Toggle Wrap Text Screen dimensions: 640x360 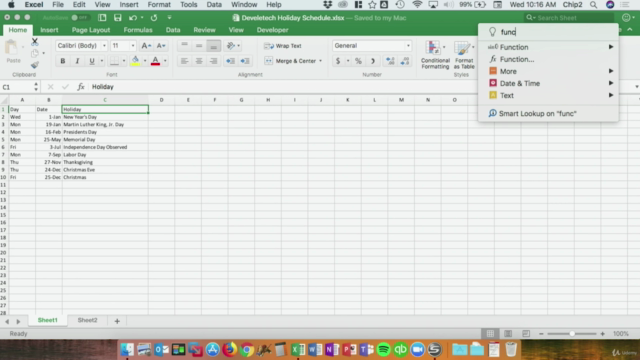click(283, 46)
